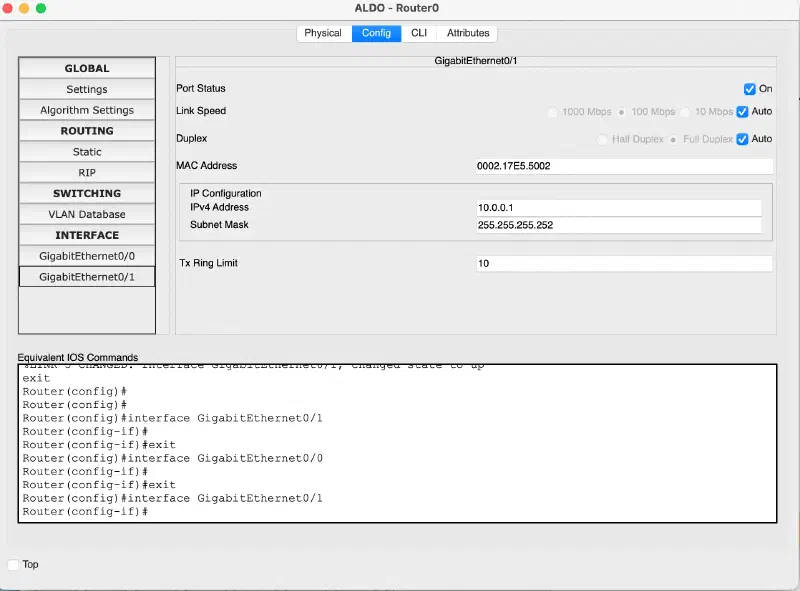Click the Tx Ring Limit field

point(624,263)
